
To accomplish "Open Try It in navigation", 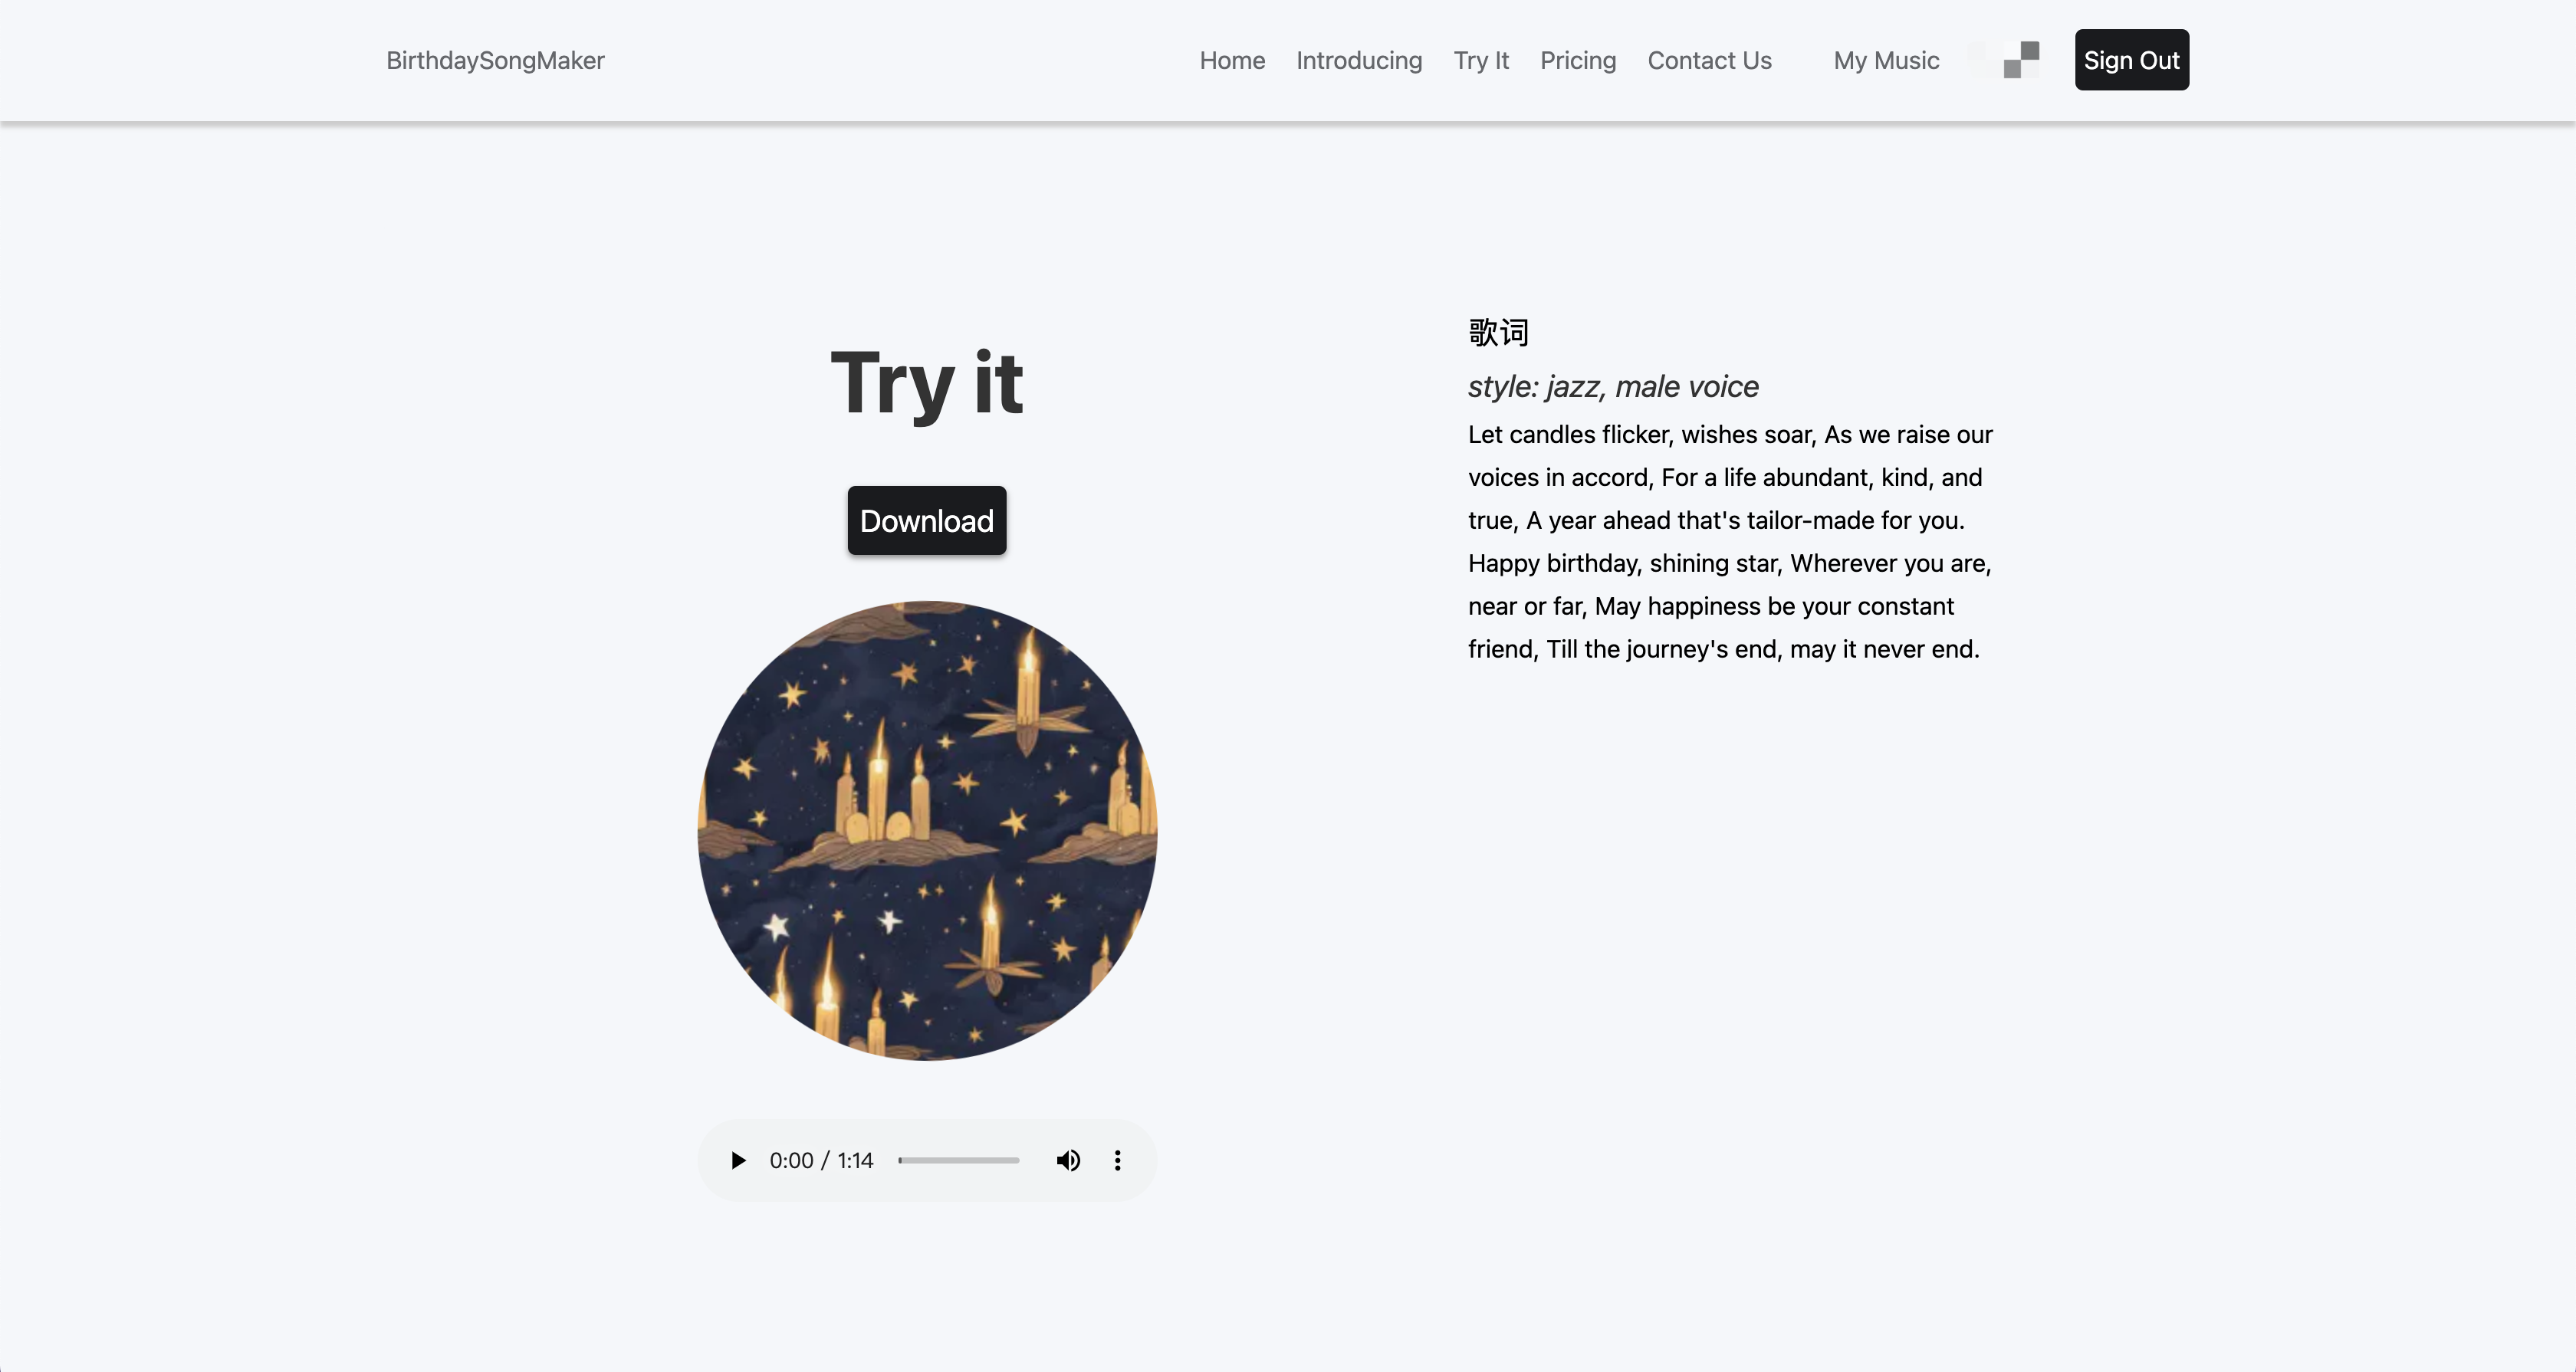I will 1481,60.
